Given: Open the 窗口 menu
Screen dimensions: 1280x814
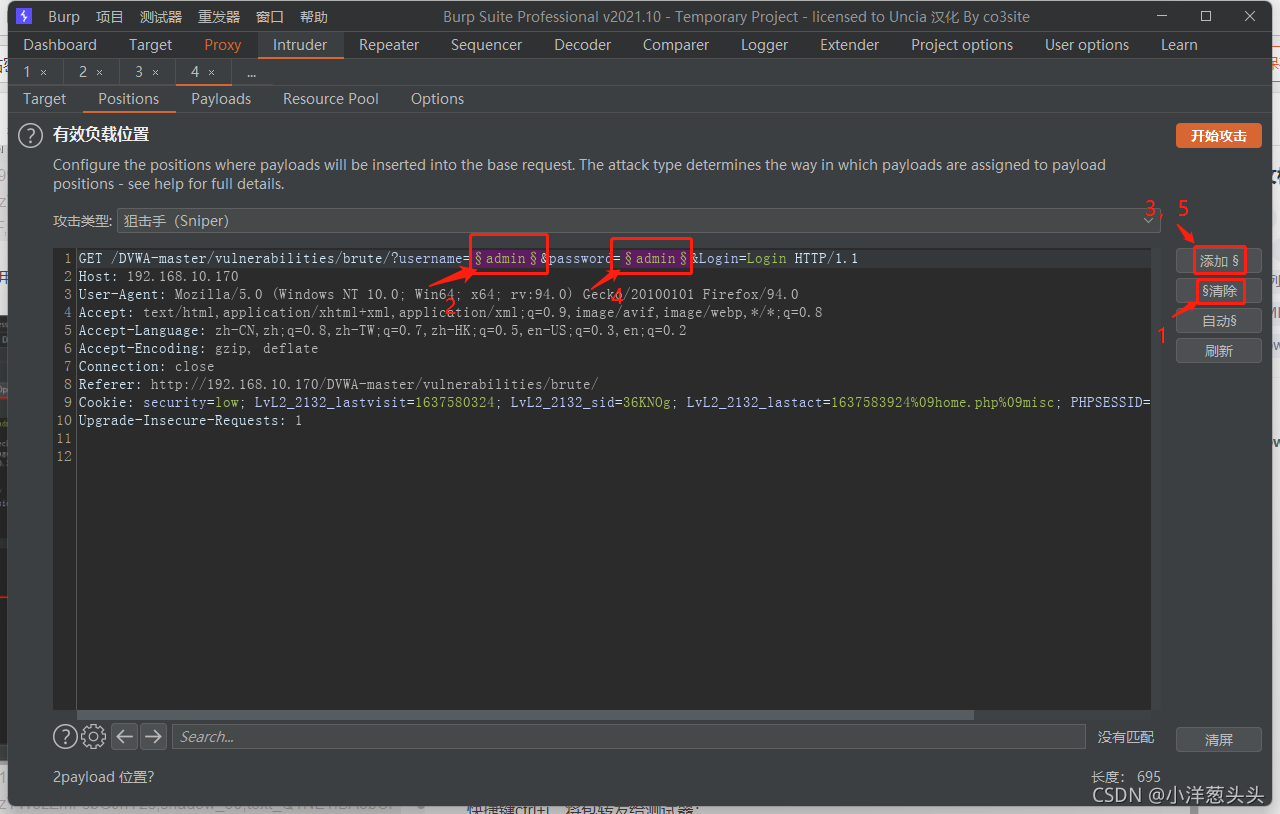Looking at the screenshot, I should [270, 17].
